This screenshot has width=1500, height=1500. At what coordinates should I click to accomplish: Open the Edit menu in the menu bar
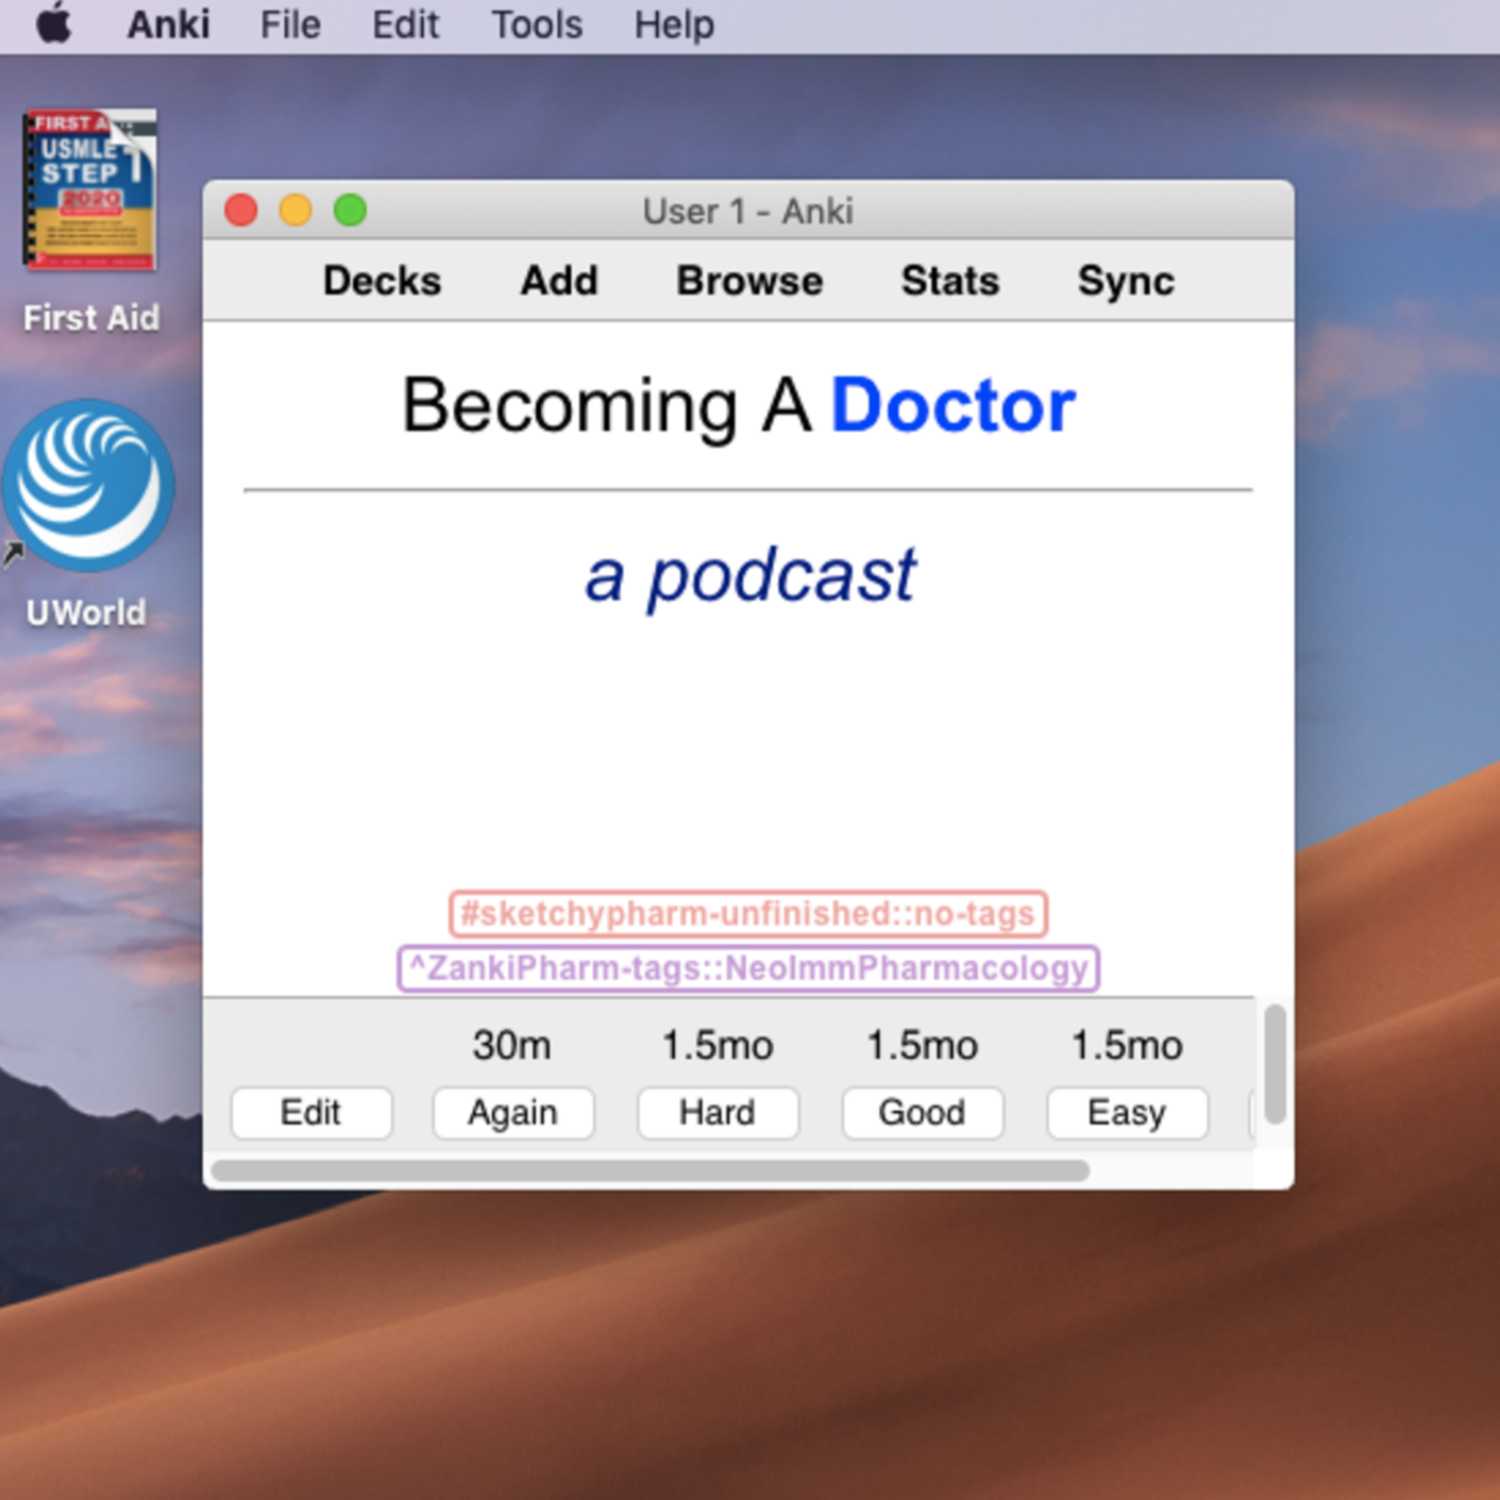point(405,24)
